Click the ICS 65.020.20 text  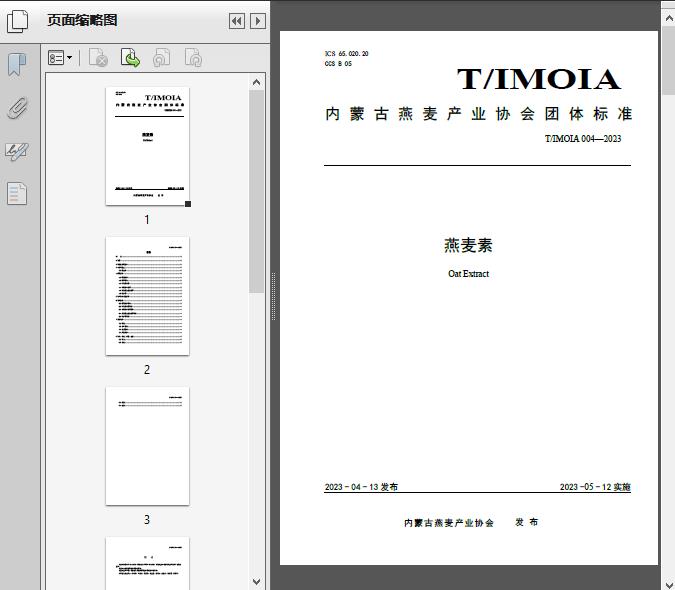pyautogui.click(x=347, y=54)
